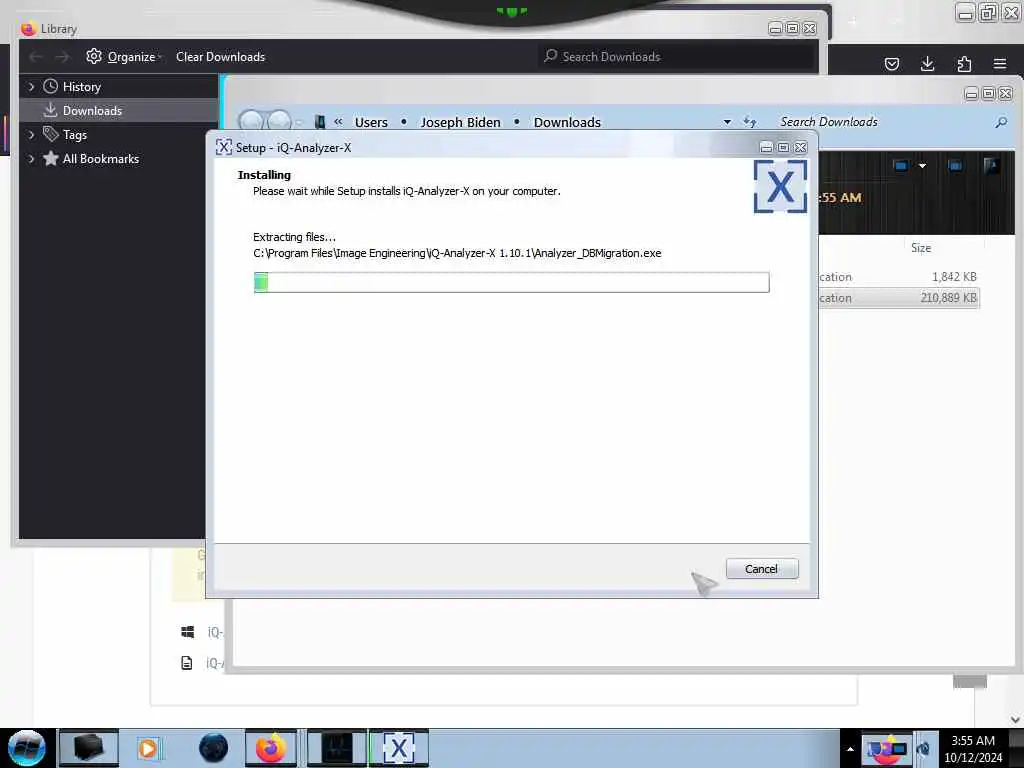This screenshot has height=768, width=1024.
Task: Click the installation progress bar
Action: tap(511, 282)
